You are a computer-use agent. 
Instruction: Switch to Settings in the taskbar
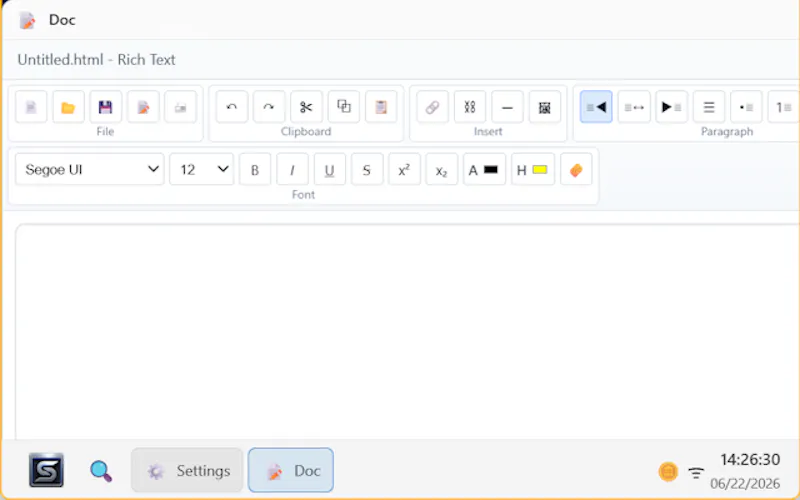187,470
